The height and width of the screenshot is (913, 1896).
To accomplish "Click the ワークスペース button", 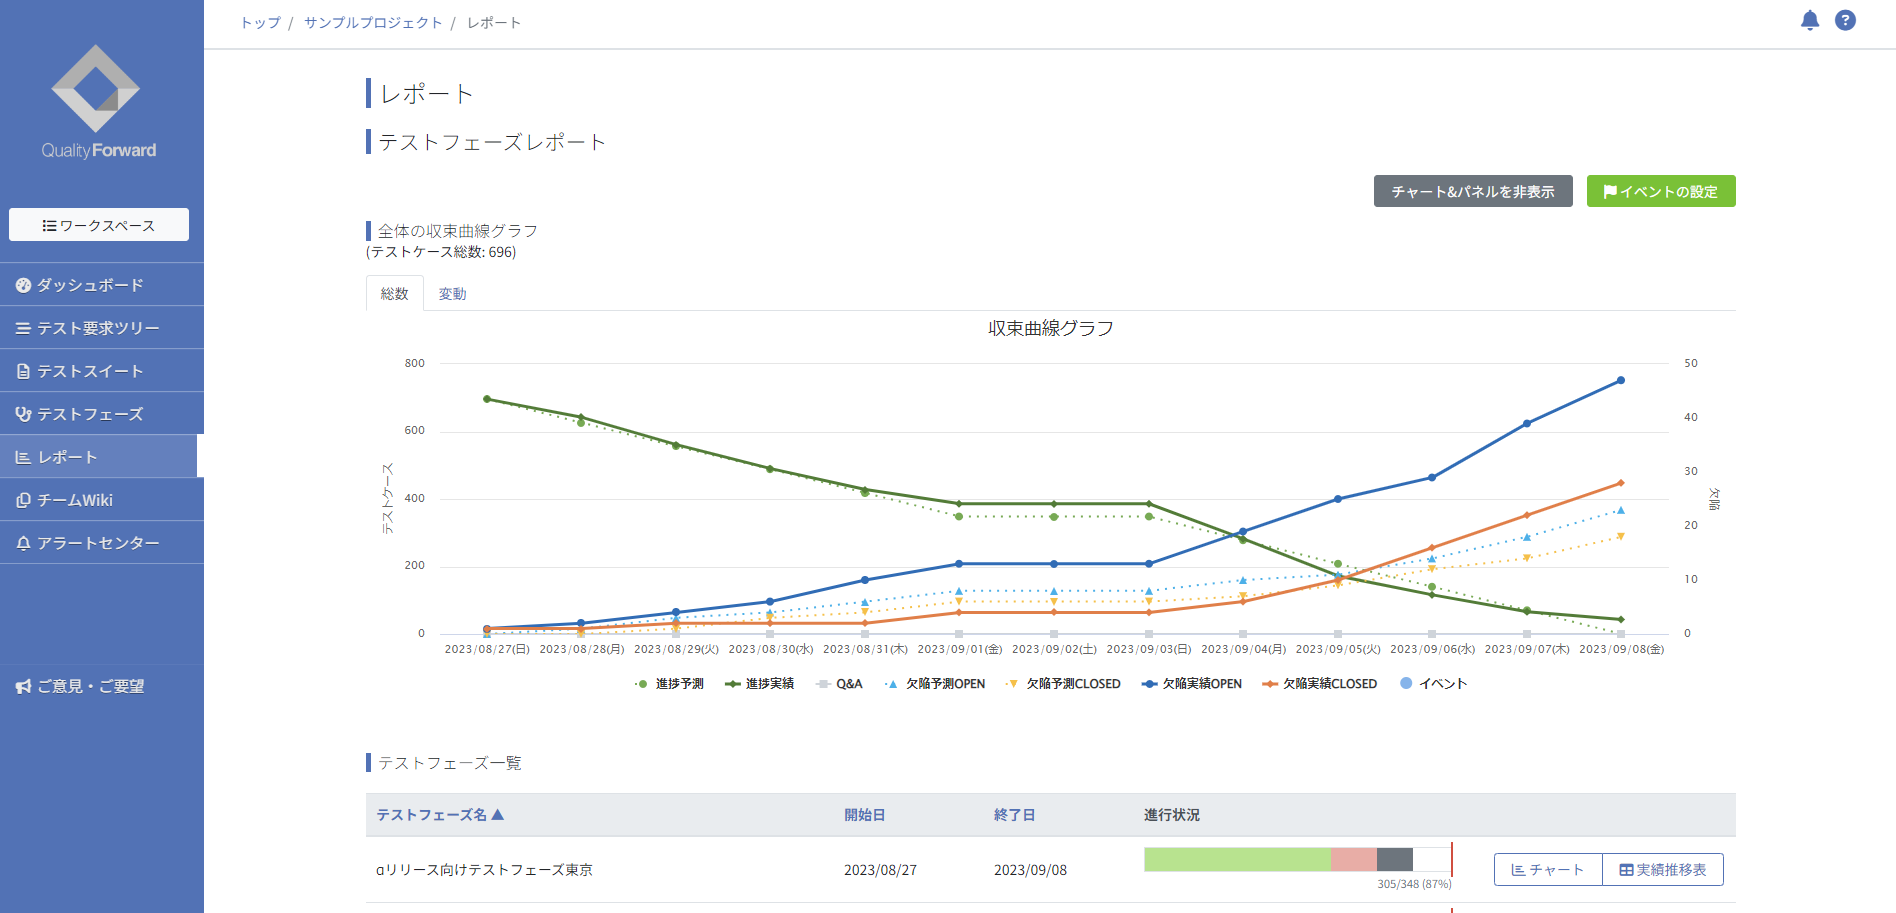I will coord(99,225).
